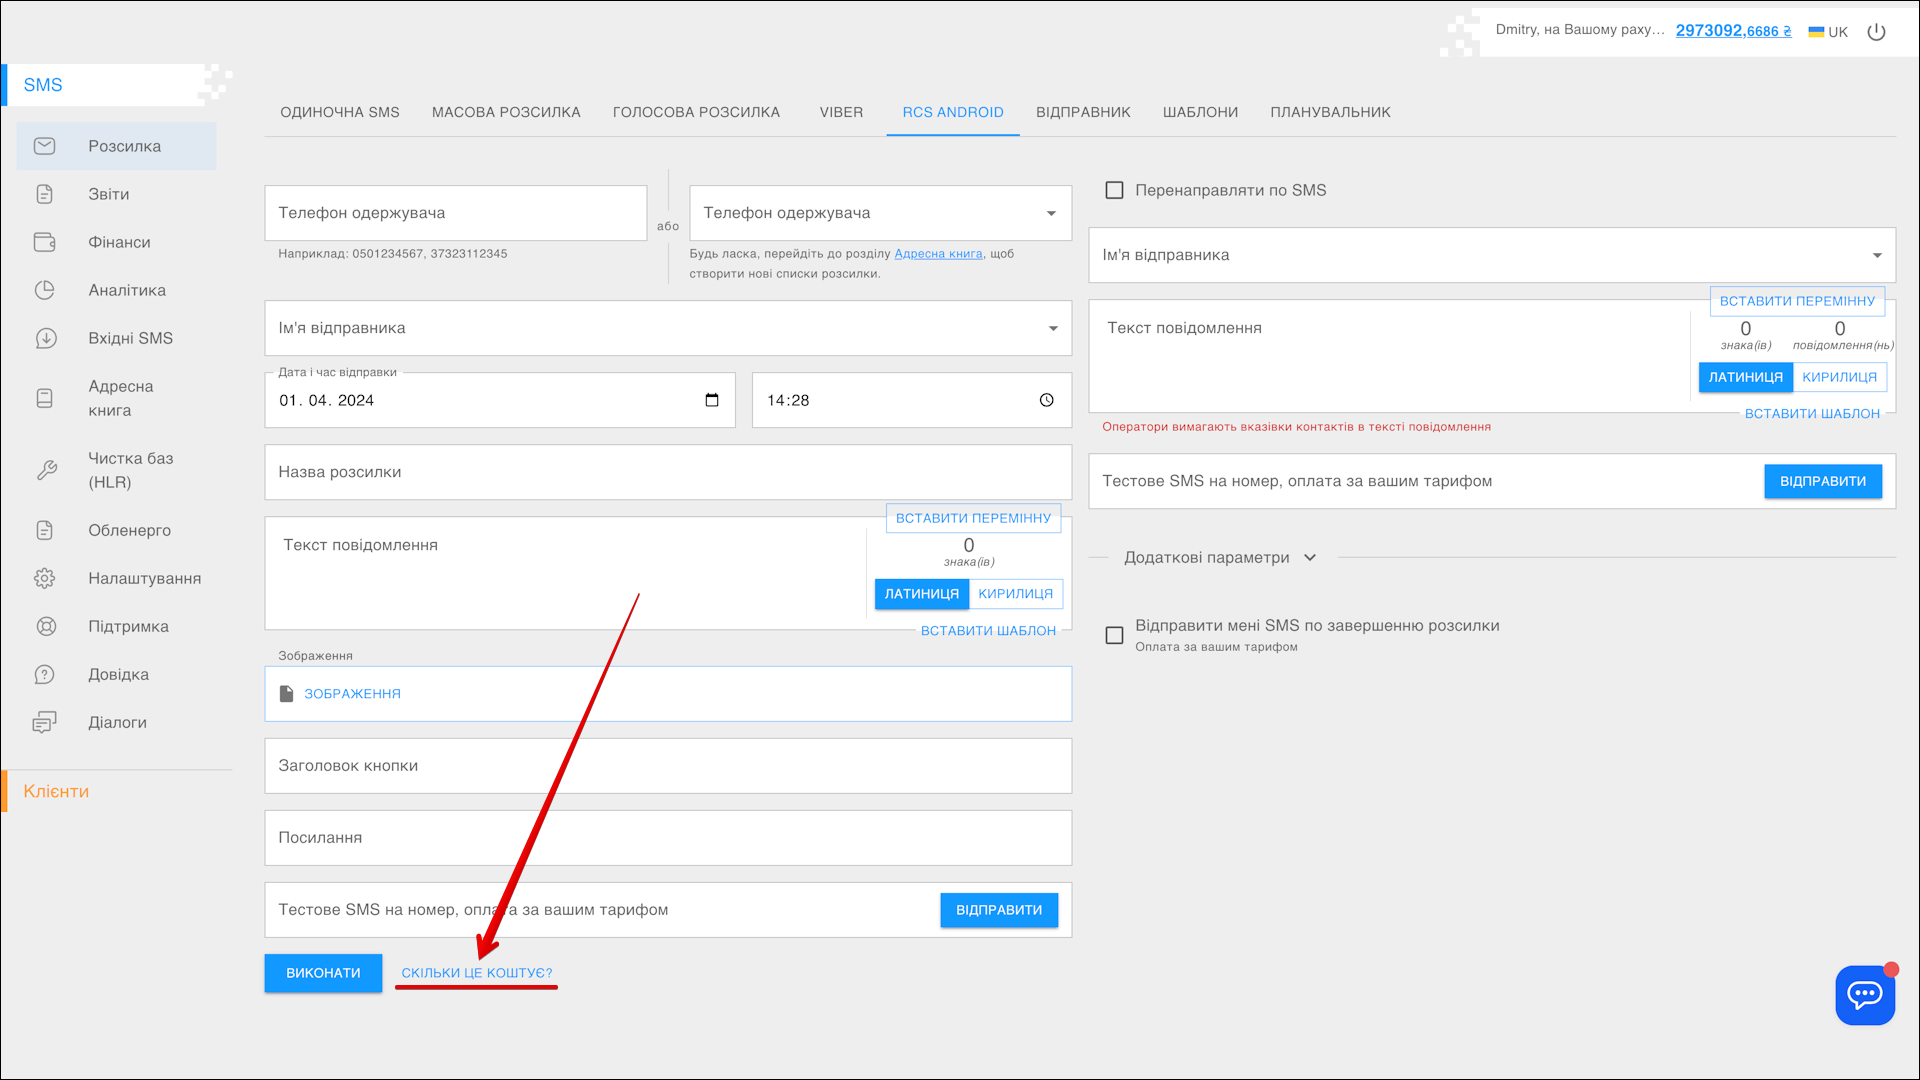Check Відправити мені SMS по завершенню розсилки
Image resolution: width=1920 pixels, height=1080 pixels.
pos(1114,635)
